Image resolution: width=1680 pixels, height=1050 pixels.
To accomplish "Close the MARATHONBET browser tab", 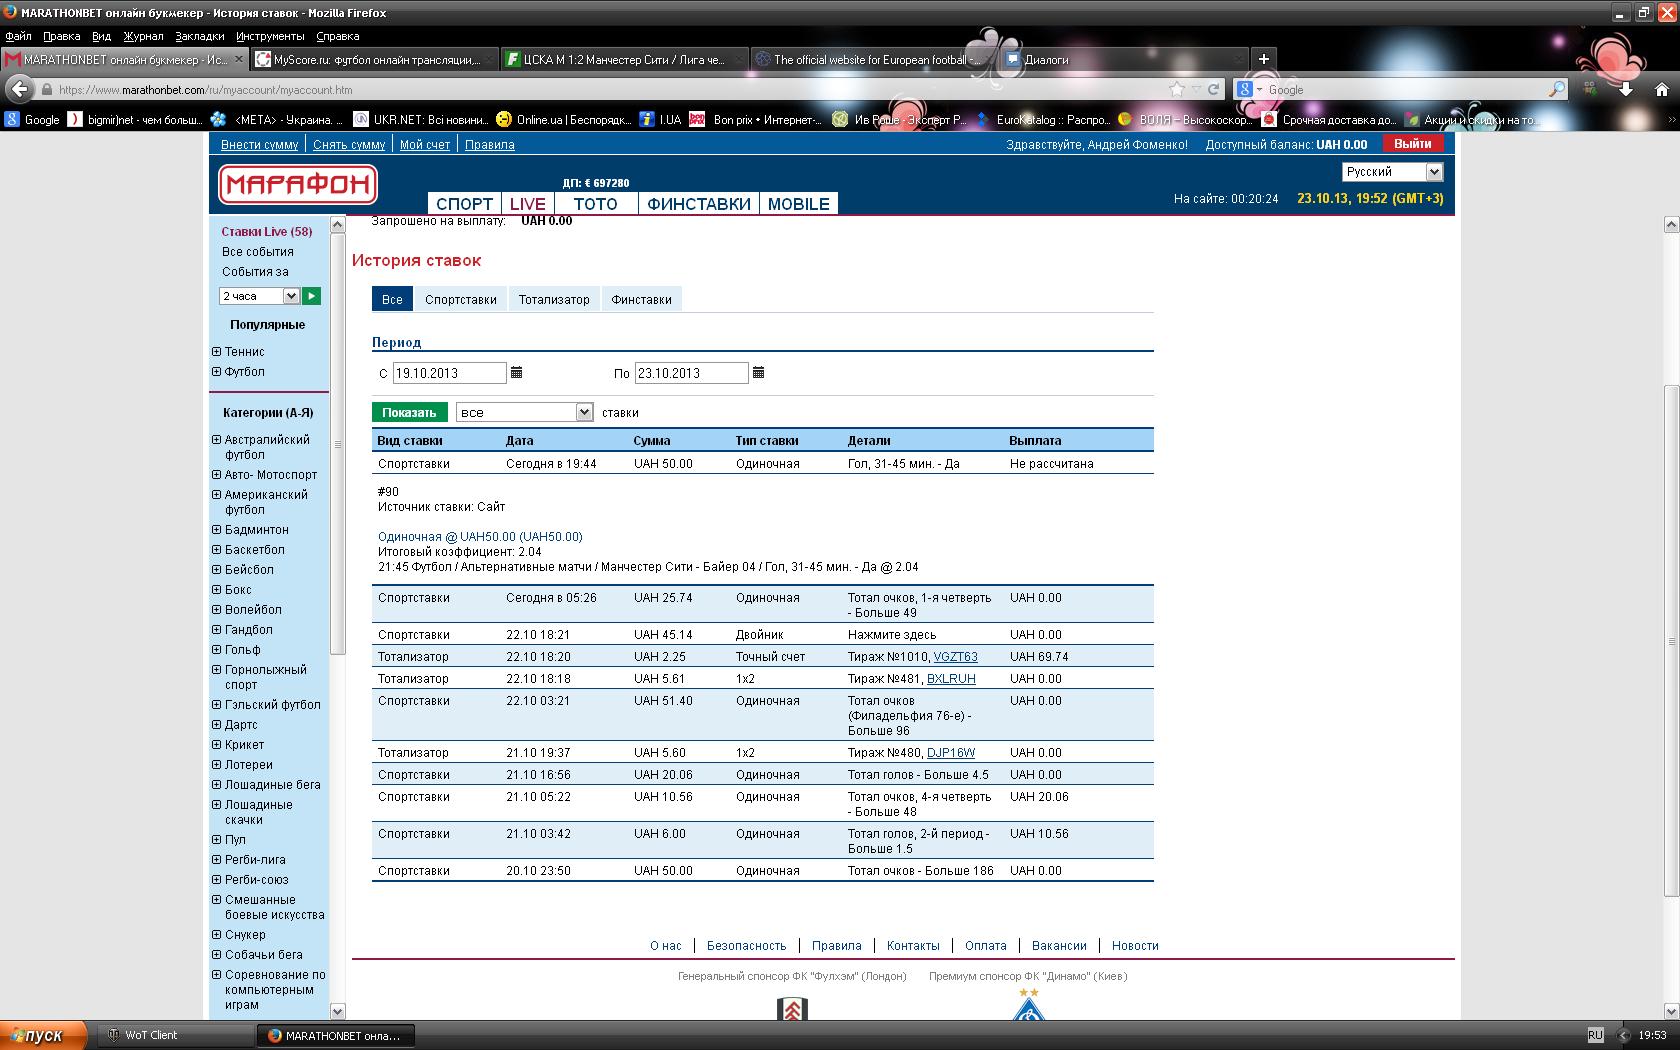I will pyautogui.click(x=238, y=59).
